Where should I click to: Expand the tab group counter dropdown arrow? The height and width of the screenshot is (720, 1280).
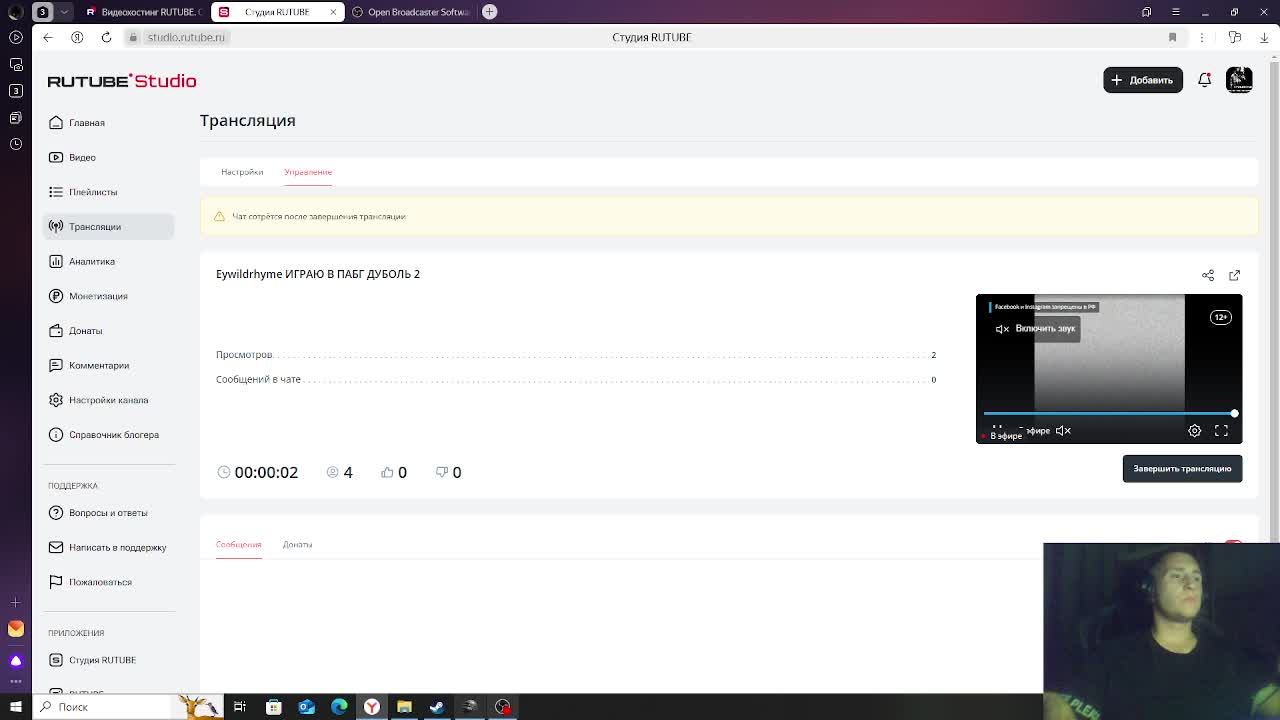[x=64, y=12]
